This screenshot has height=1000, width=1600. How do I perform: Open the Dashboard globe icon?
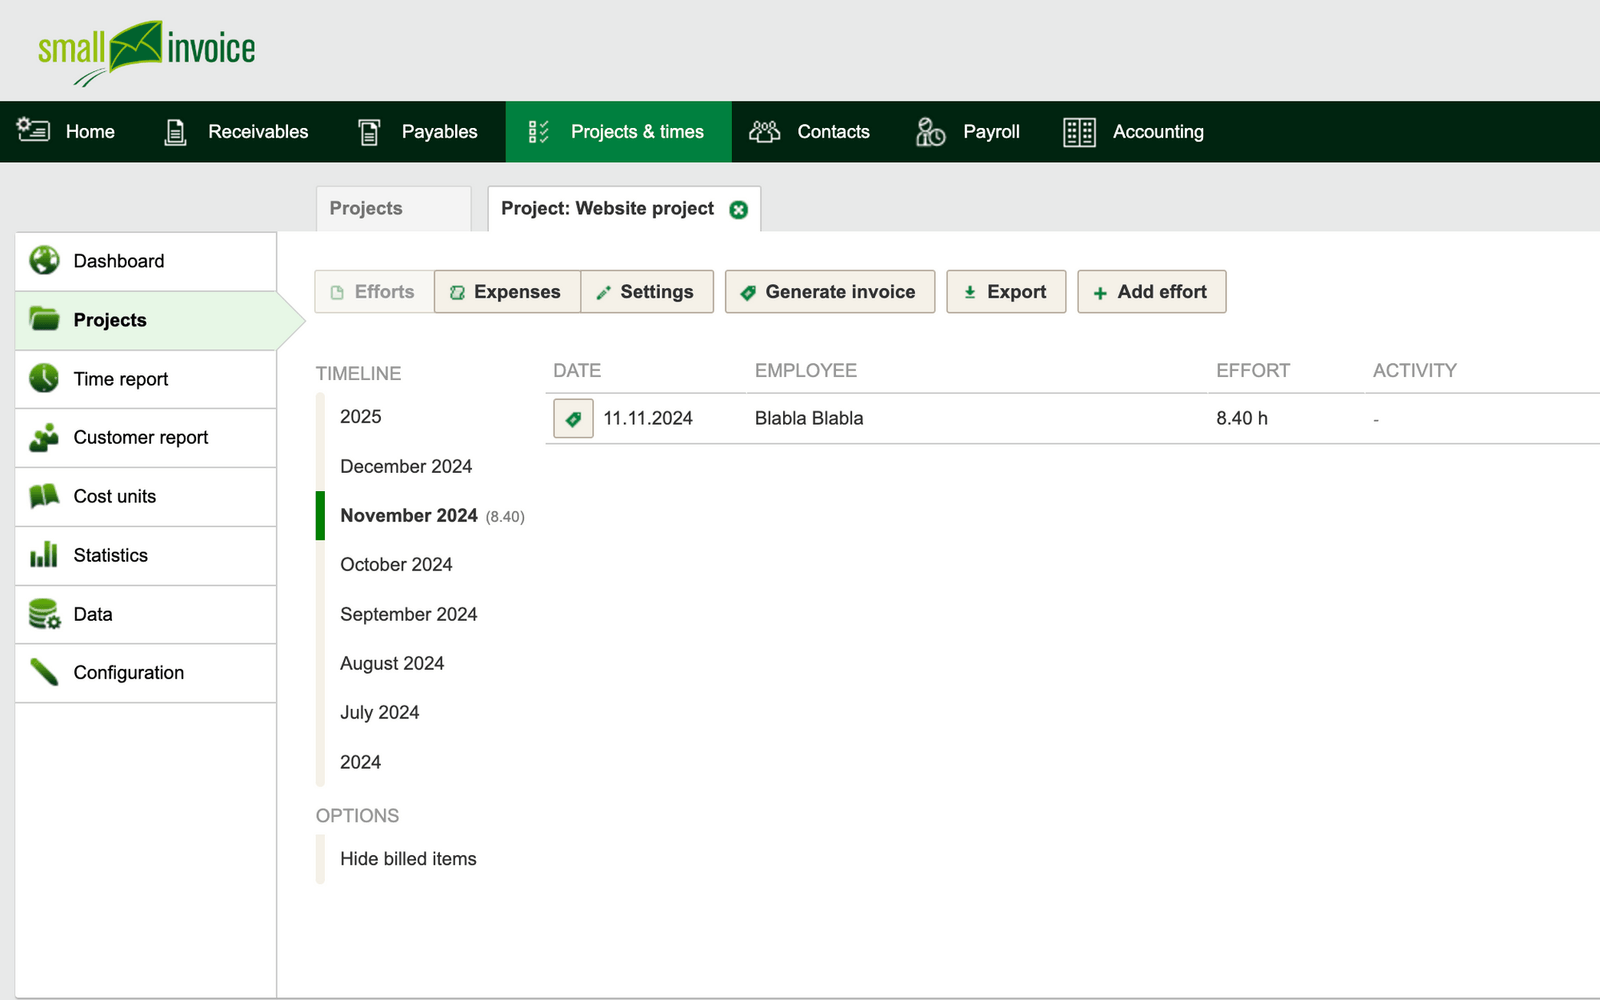click(43, 261)
